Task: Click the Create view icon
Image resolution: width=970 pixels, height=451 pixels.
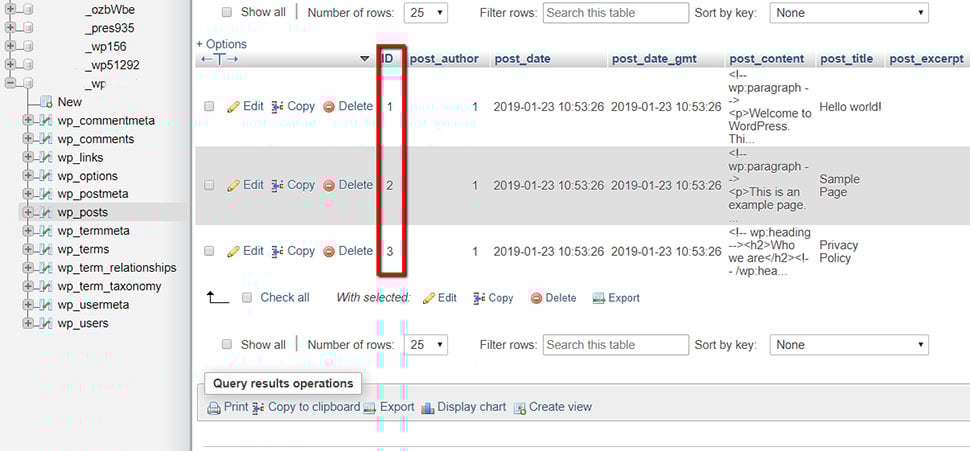Action: [x=520, y=408]
